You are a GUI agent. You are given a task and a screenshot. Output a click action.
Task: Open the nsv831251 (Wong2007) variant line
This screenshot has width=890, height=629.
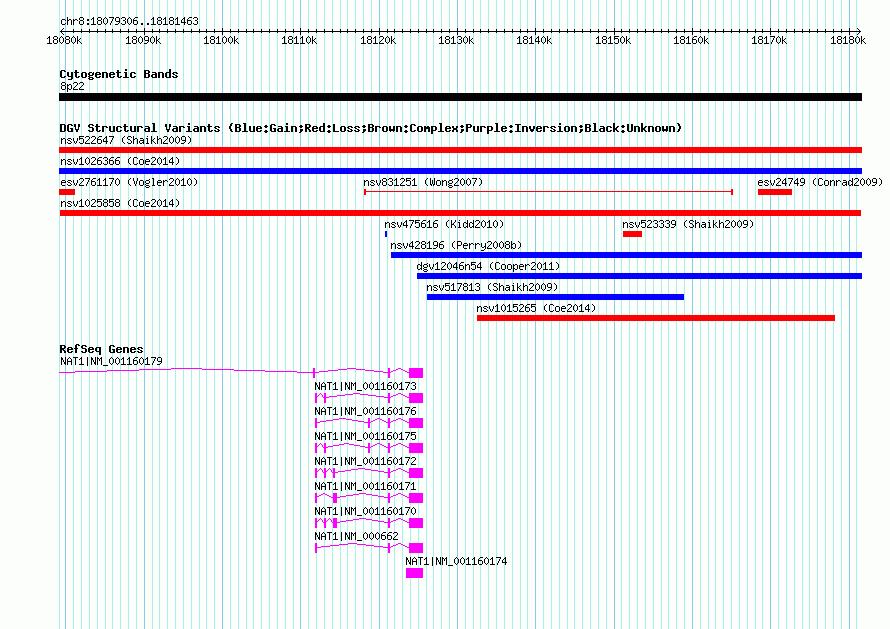coord(548,192)
